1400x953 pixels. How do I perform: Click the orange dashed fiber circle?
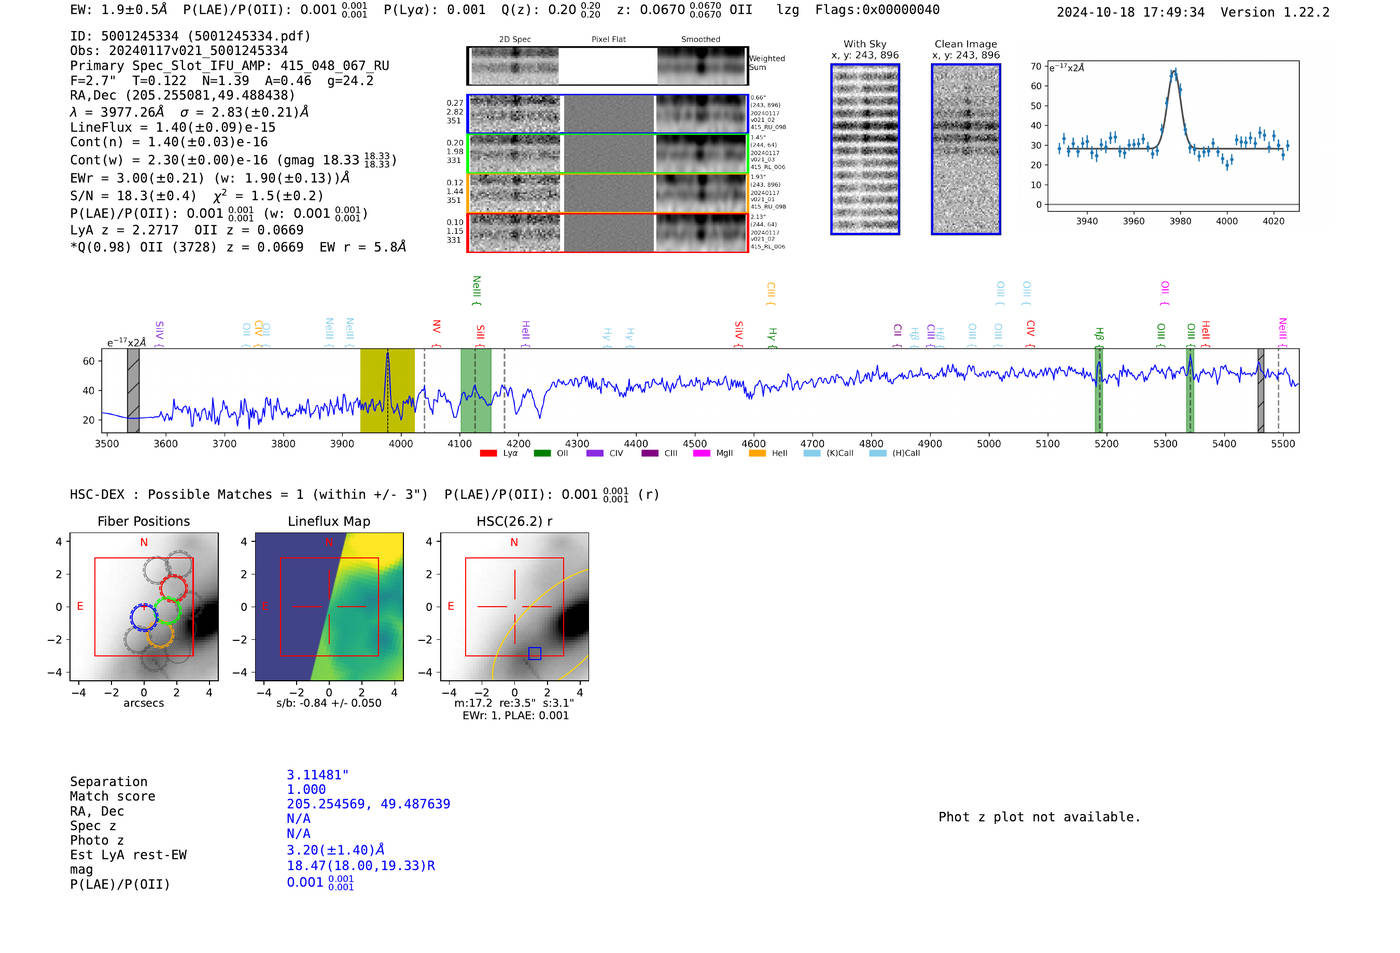coord(160,634)
